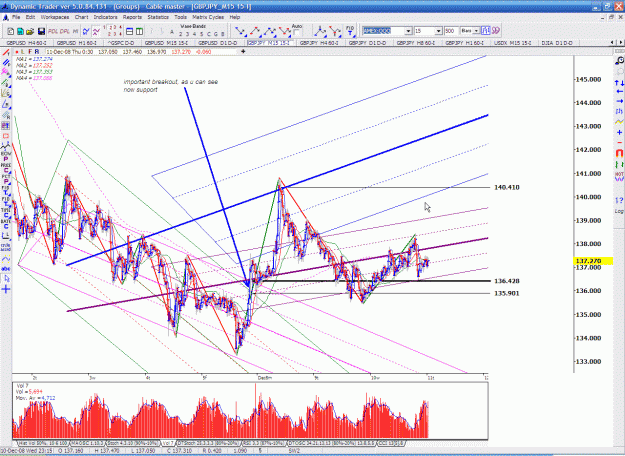Click the R button in chart header
Screen dimensions: 625x456
(x=37, y=52)
